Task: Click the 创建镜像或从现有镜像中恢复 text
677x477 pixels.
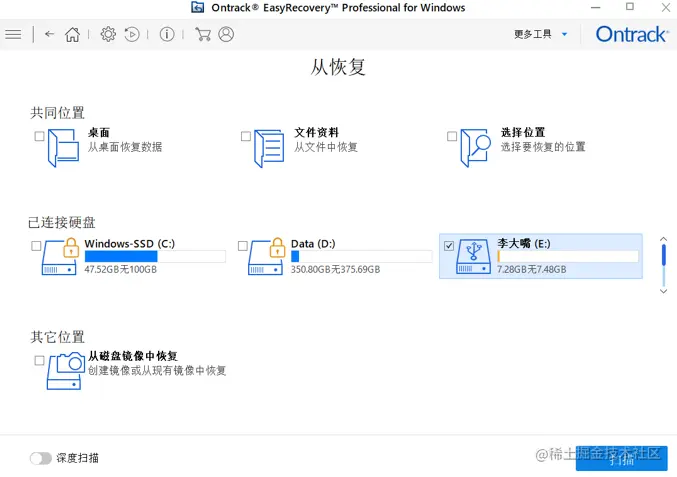Action: (x=157, y=371)
